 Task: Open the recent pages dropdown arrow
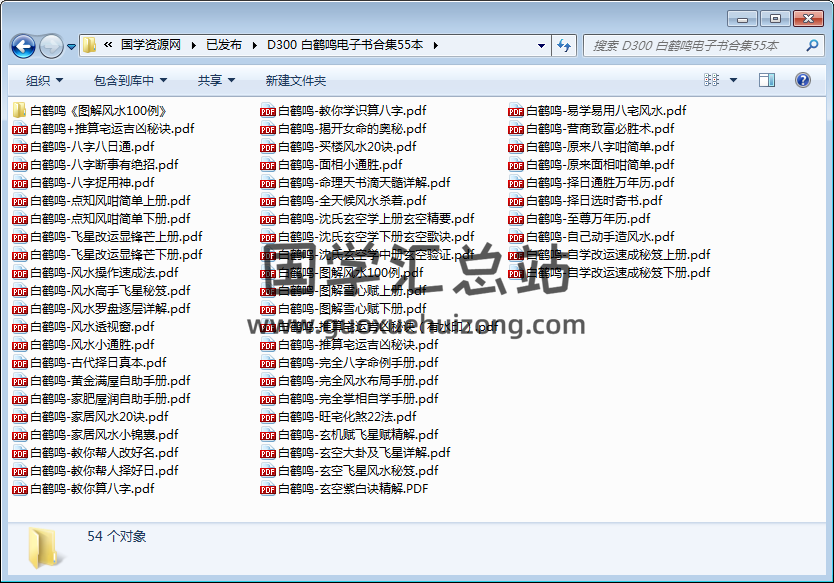(x=71, y=46)
